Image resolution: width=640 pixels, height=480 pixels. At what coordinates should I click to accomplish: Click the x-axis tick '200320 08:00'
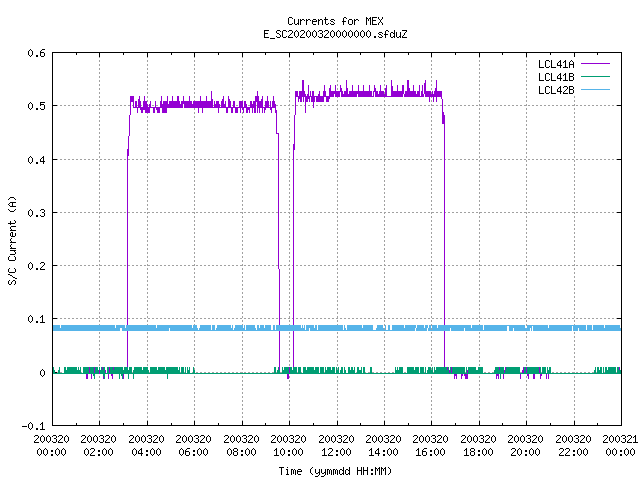click(x=241, y=446)
